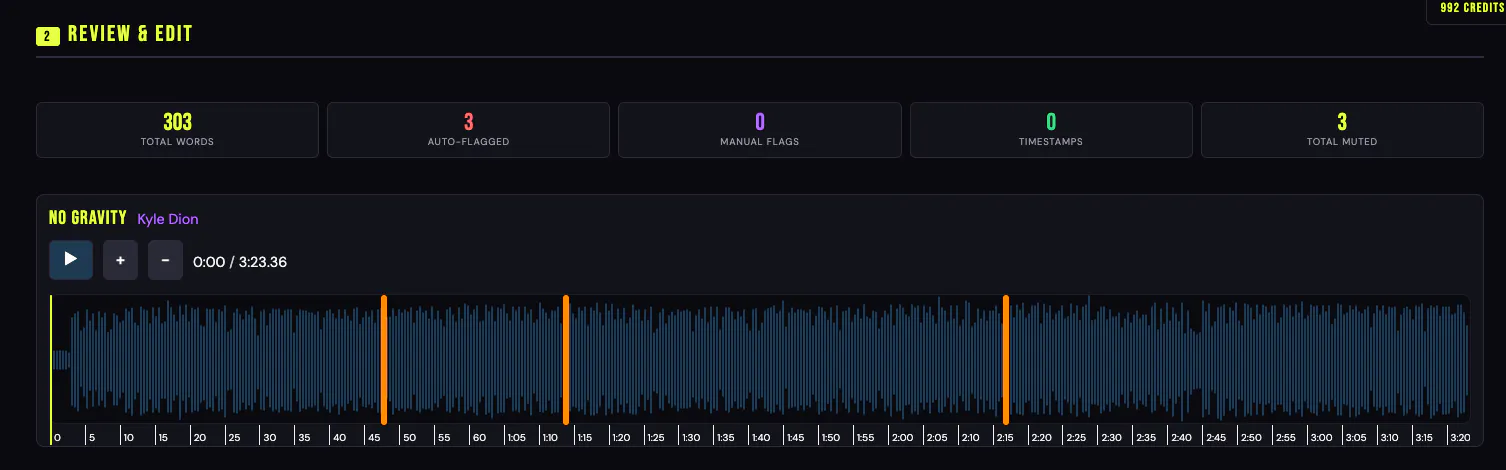Click the 2:30 mark on the timeline ruler
Viewport: 1506px width, 470px height.
tap(1111, 437)
